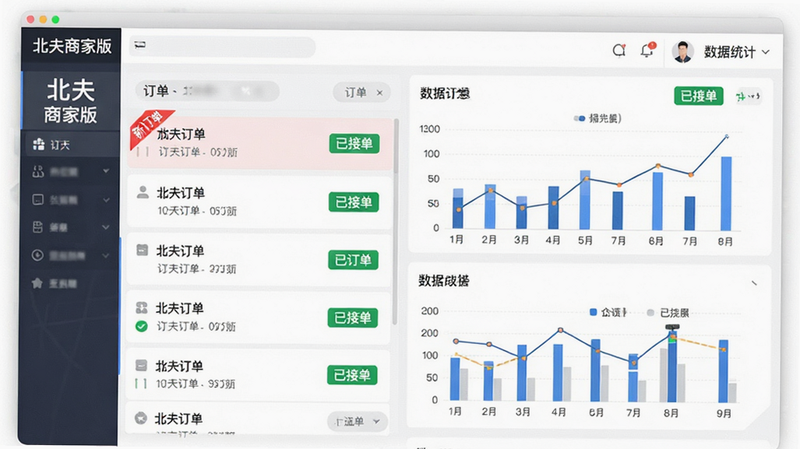Expand the sidebar item with storefront icon
This screenshot has width=800, height=449.
106,227
